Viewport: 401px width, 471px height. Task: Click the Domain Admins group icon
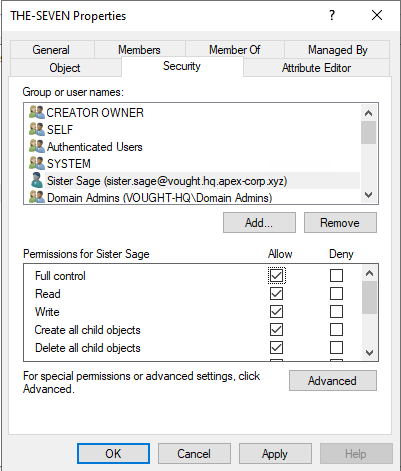[37, 197]
